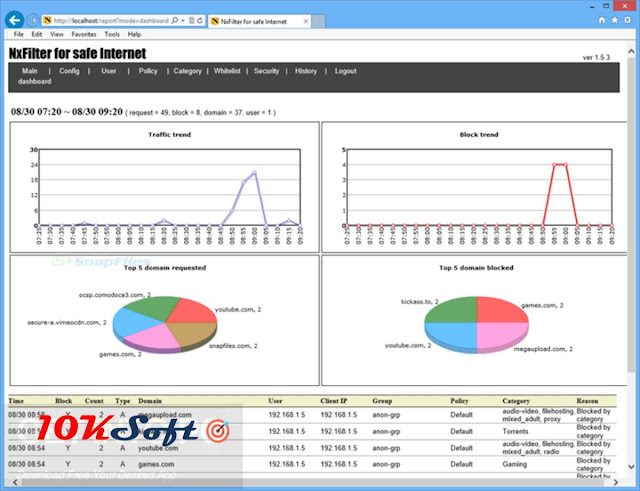
Task: Click the Home icon in browser
Action: [602, 20]
